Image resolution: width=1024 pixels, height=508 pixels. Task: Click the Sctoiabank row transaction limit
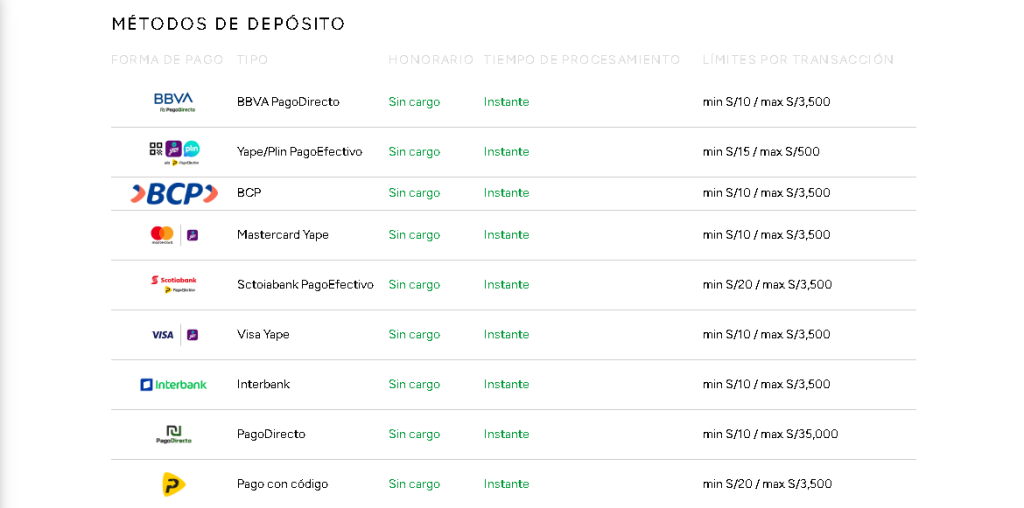[767, 284]
